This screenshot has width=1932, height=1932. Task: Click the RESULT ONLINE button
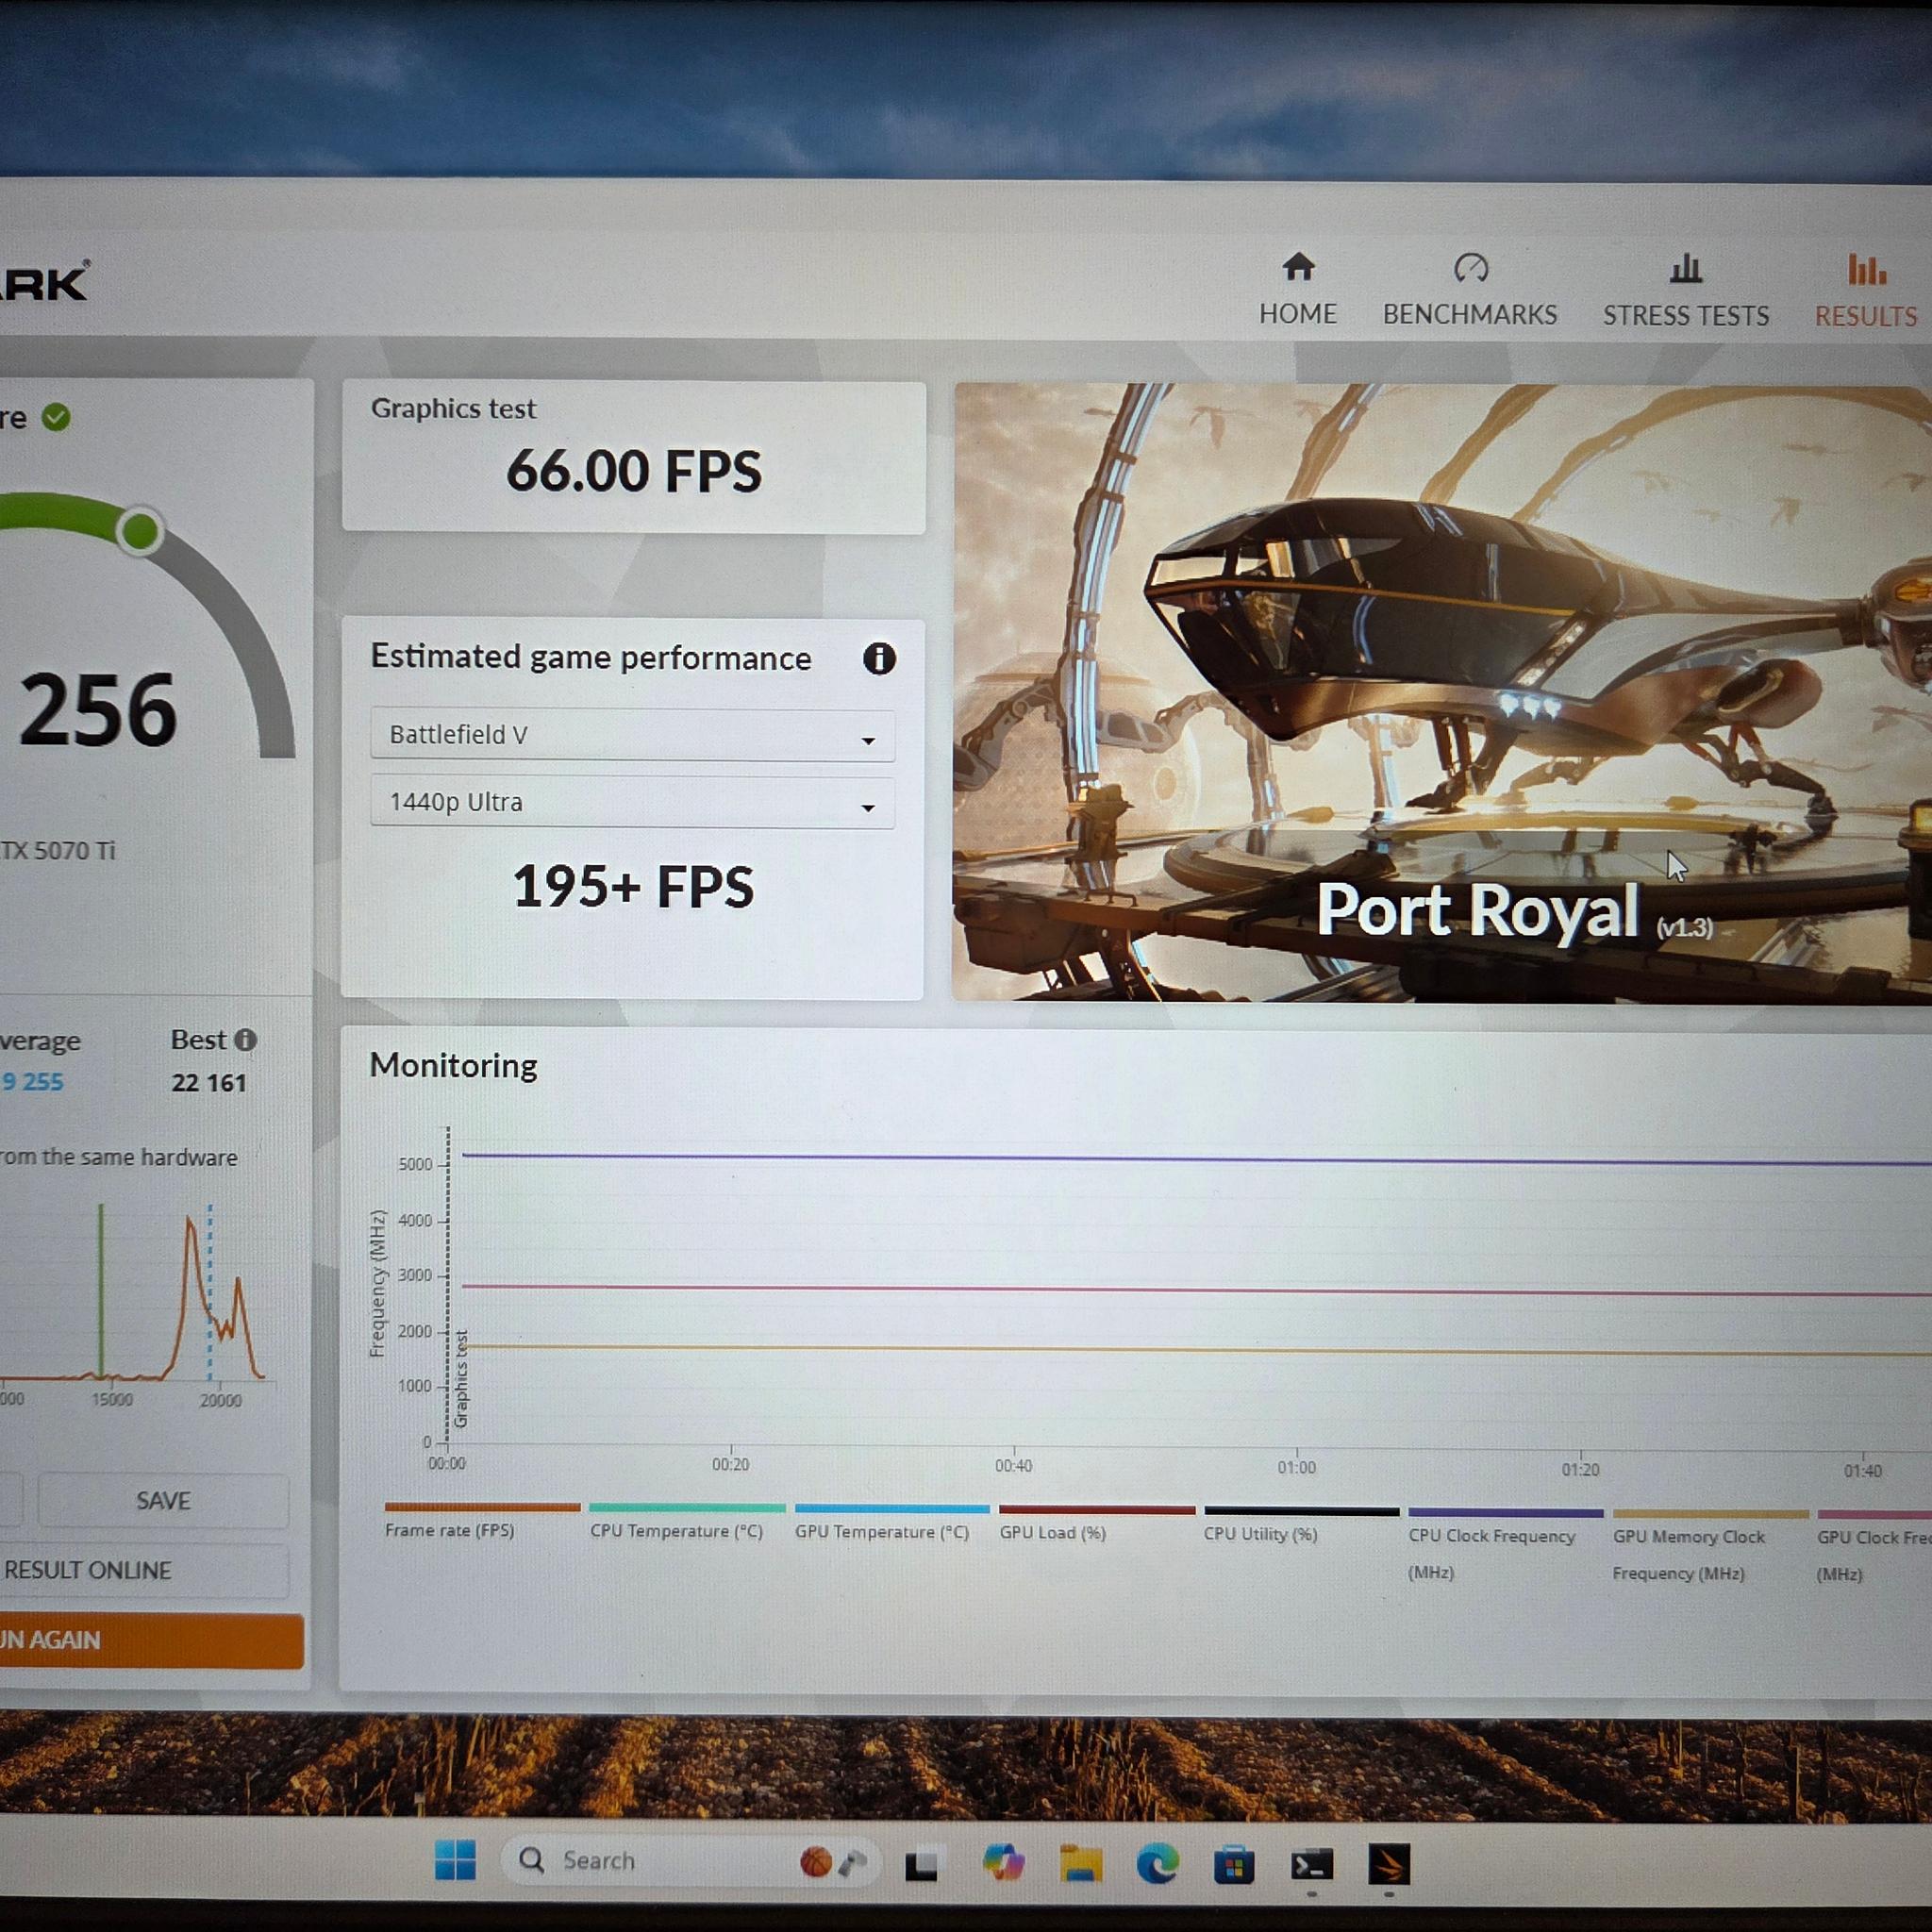pyautogui.click(x=144, y=1570)
